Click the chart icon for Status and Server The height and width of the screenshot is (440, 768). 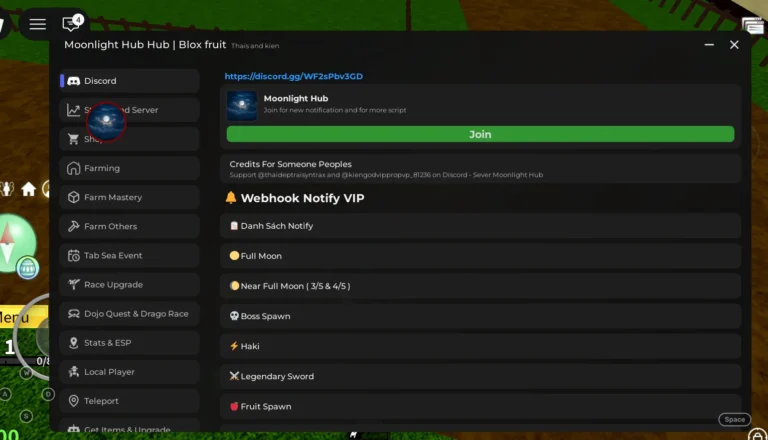pos(73,110)
